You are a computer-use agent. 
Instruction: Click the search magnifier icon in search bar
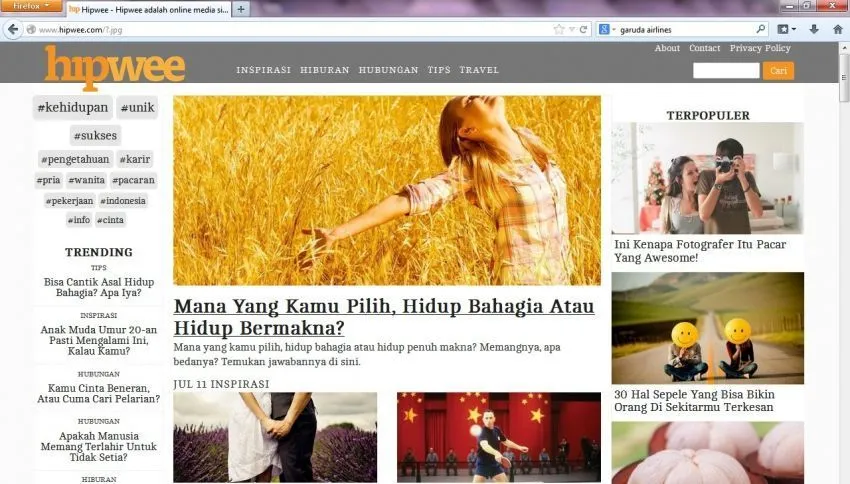761,29
